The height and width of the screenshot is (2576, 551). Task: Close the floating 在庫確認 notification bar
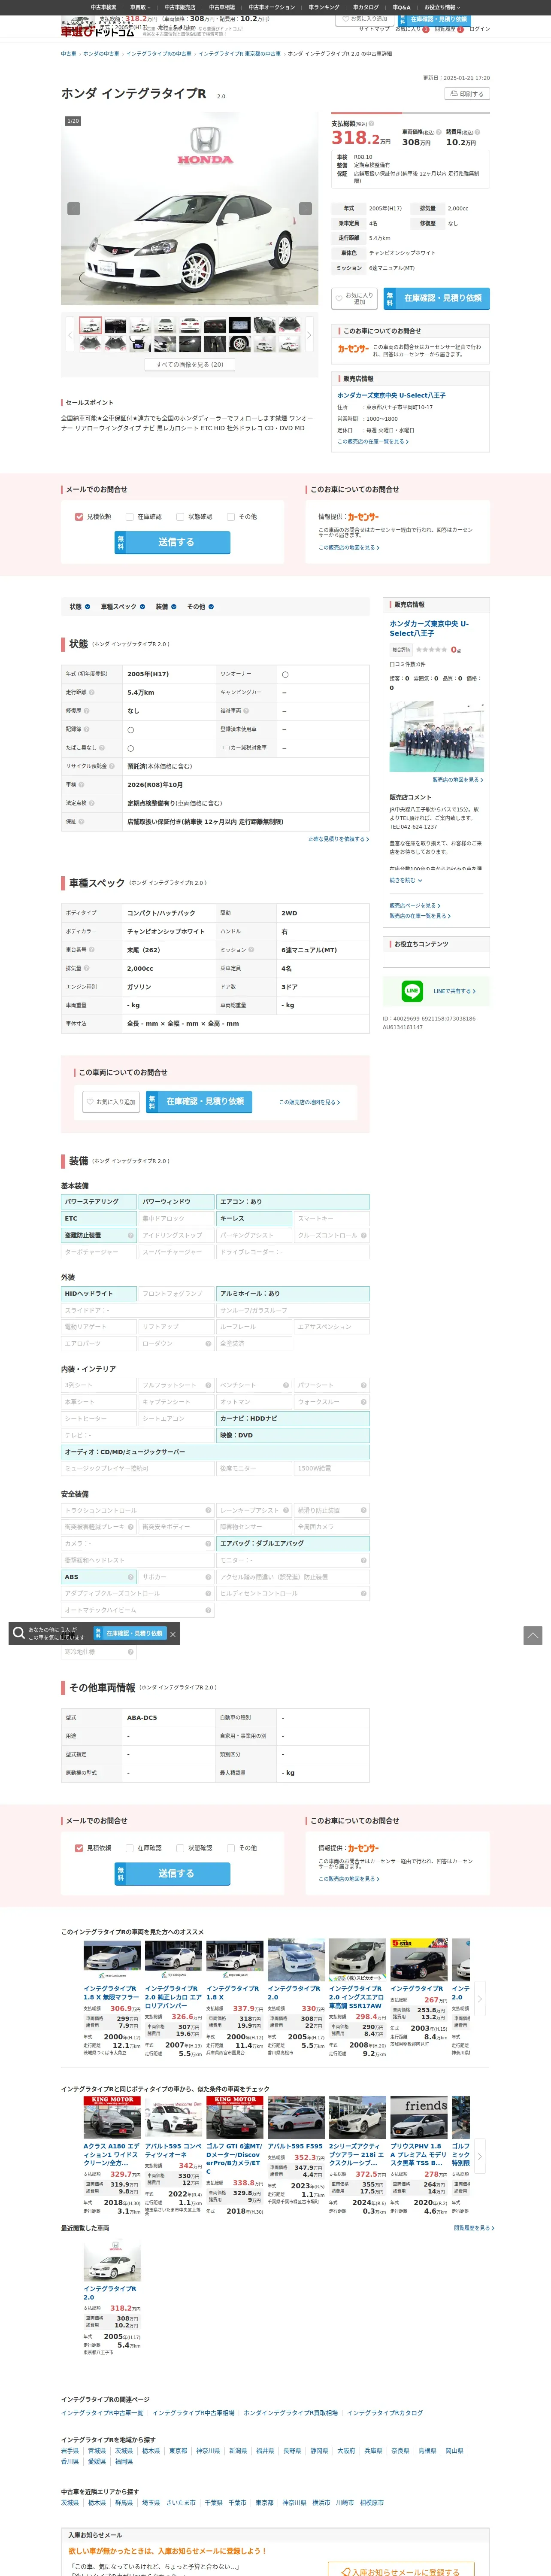[173, 1634]
